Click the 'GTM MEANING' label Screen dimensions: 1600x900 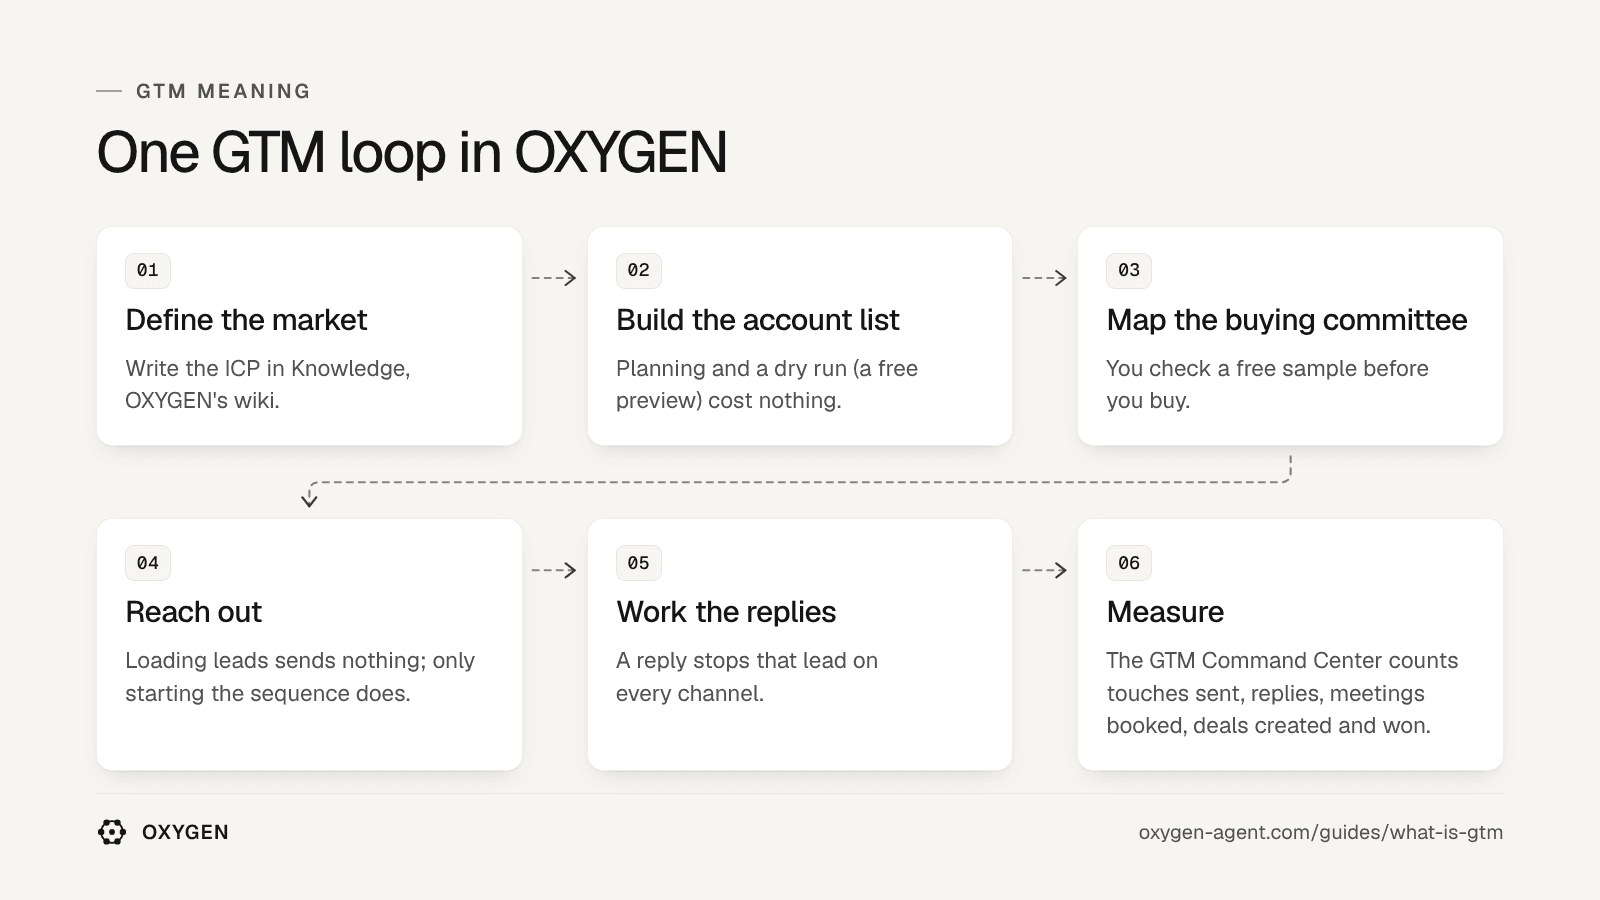click(223, 91)
